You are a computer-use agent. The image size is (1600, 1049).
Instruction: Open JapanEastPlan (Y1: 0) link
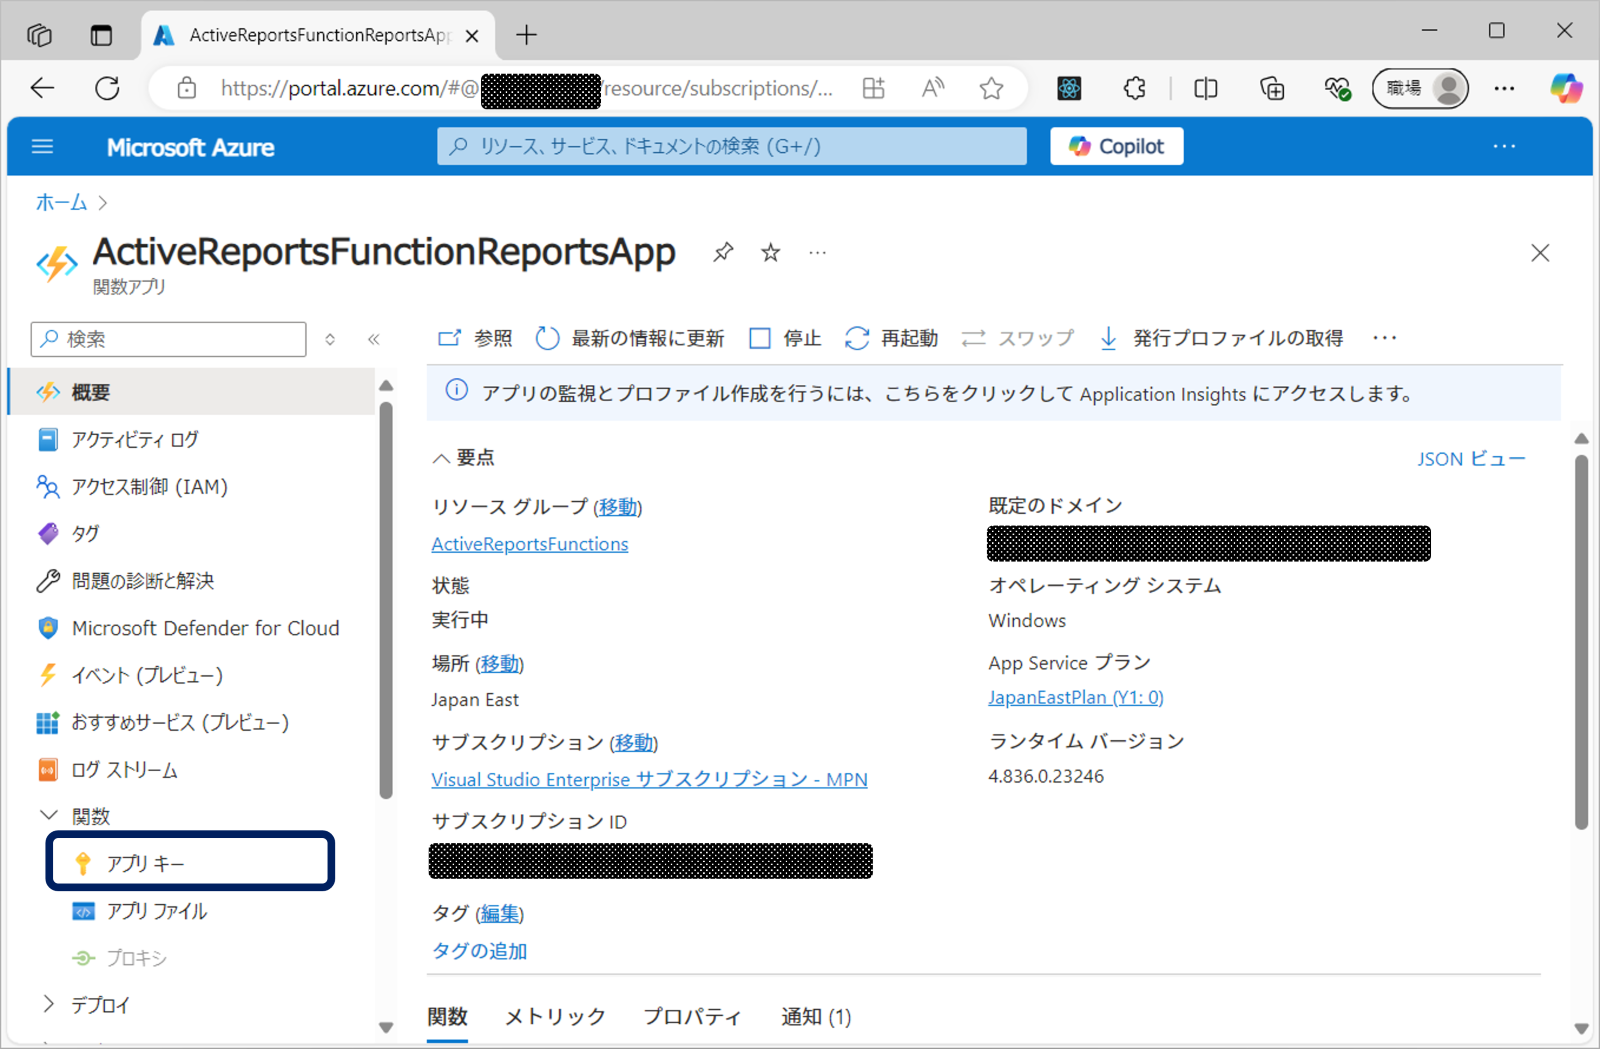1076,697
